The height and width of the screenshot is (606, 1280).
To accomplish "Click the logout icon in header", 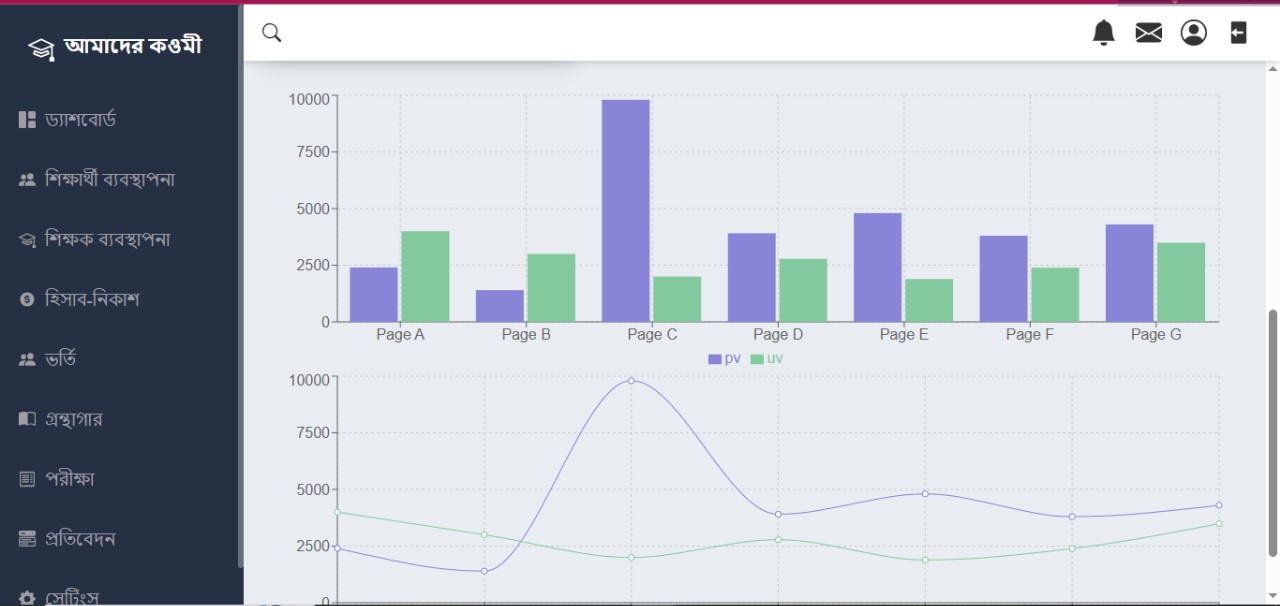I will tap(1238, 33).
